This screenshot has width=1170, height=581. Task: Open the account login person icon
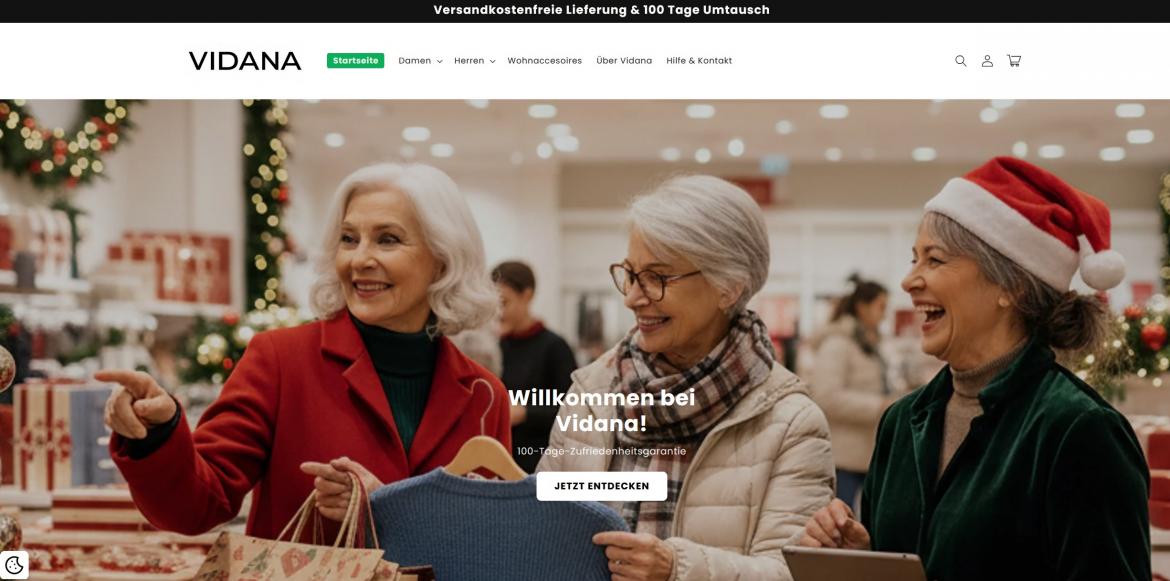coord(986,61)
